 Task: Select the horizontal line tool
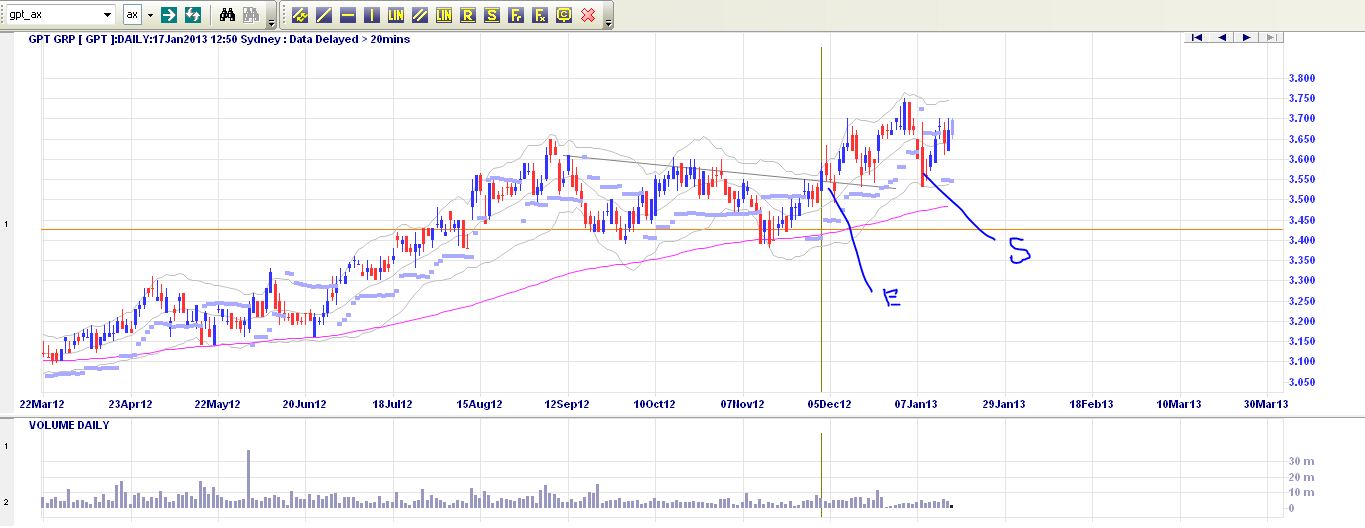pos(348,15)
